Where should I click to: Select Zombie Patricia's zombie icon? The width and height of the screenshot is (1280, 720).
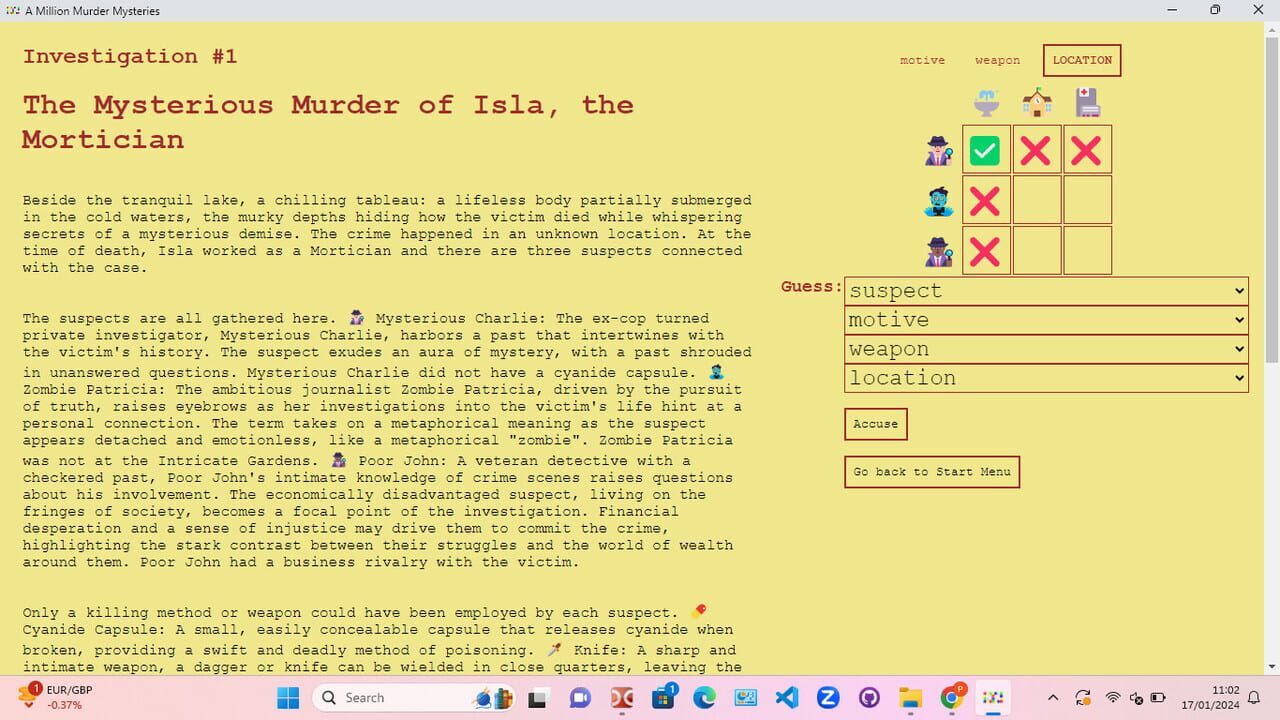(x=936, y=200)
